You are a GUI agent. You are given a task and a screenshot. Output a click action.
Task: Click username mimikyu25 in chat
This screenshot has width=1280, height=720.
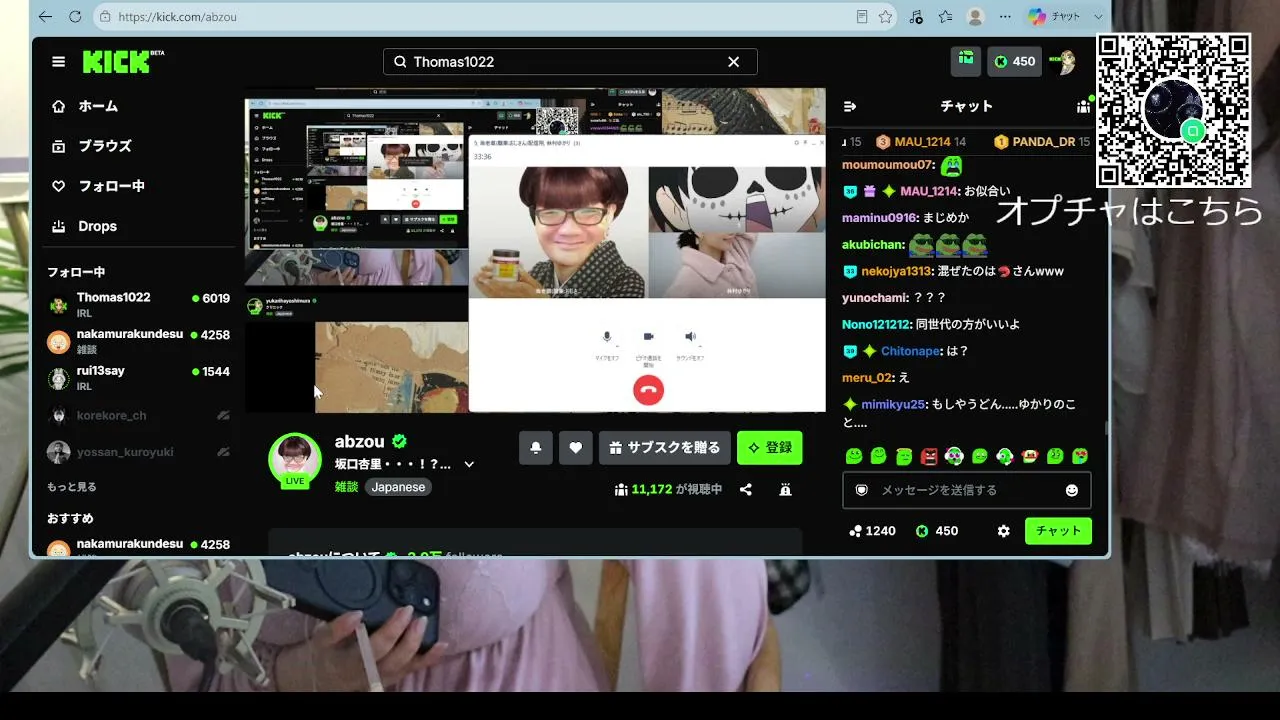pos(893,405)
